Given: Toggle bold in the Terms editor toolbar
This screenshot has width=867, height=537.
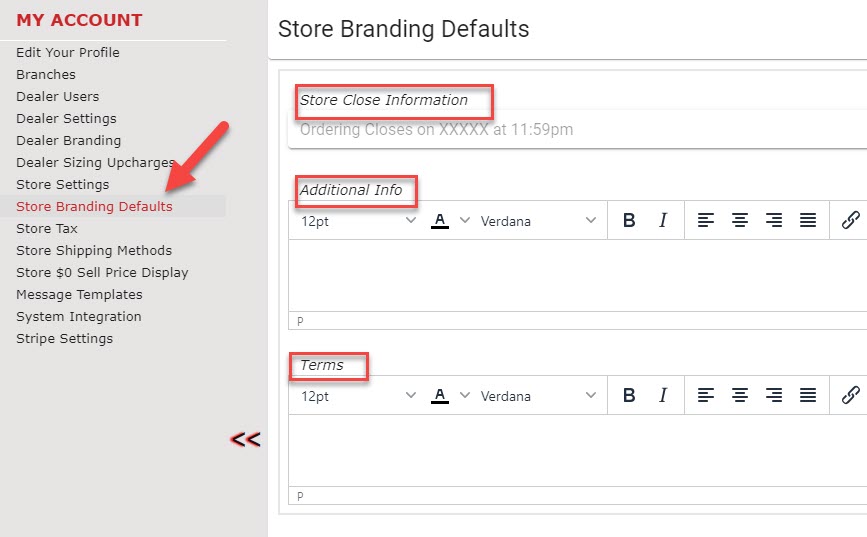Looking at the screenshot, I should [x=629, y=395].
